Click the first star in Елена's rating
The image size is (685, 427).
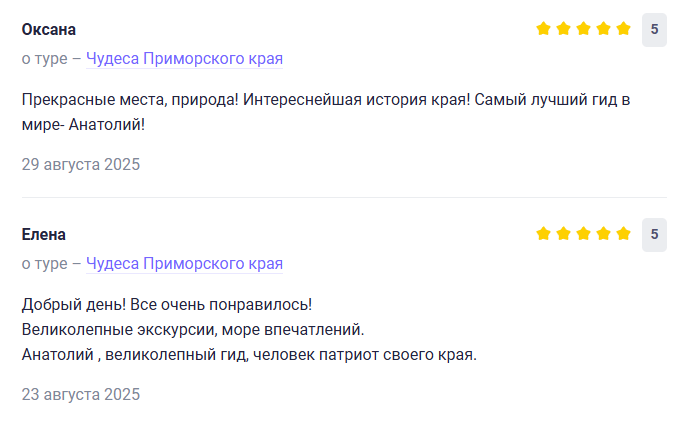543,234
